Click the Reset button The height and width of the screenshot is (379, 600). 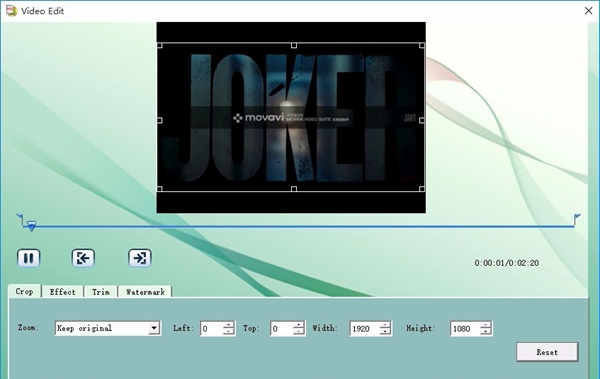pos(547,352)
